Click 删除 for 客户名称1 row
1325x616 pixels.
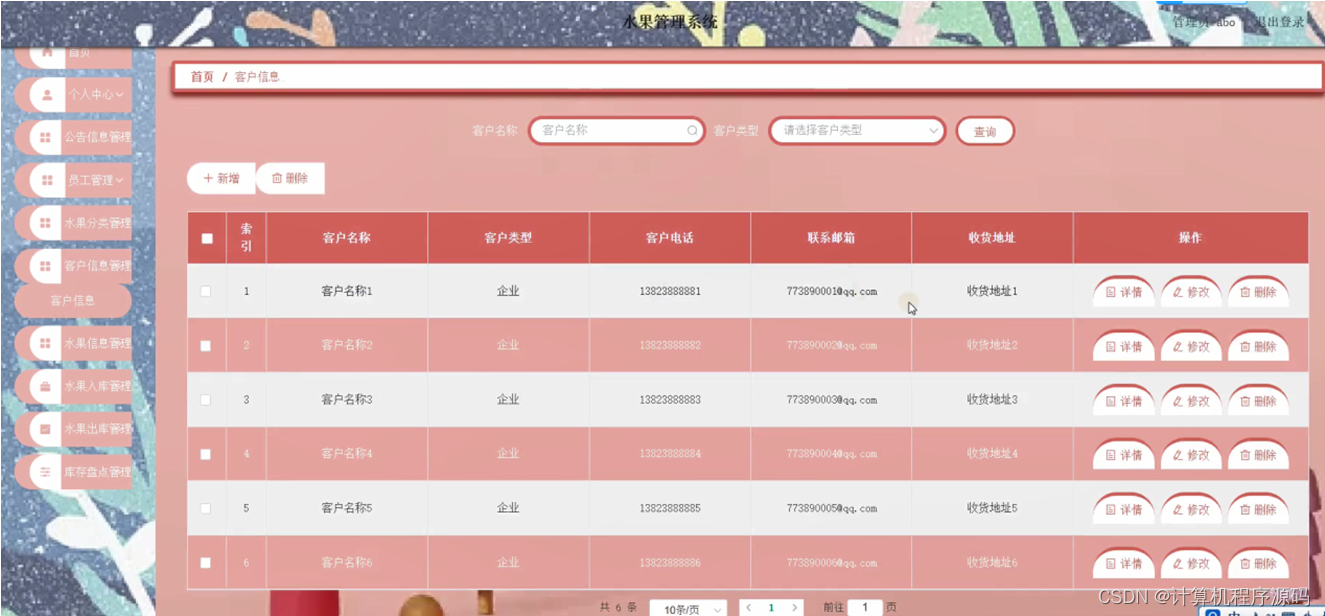pos(1258,292)
